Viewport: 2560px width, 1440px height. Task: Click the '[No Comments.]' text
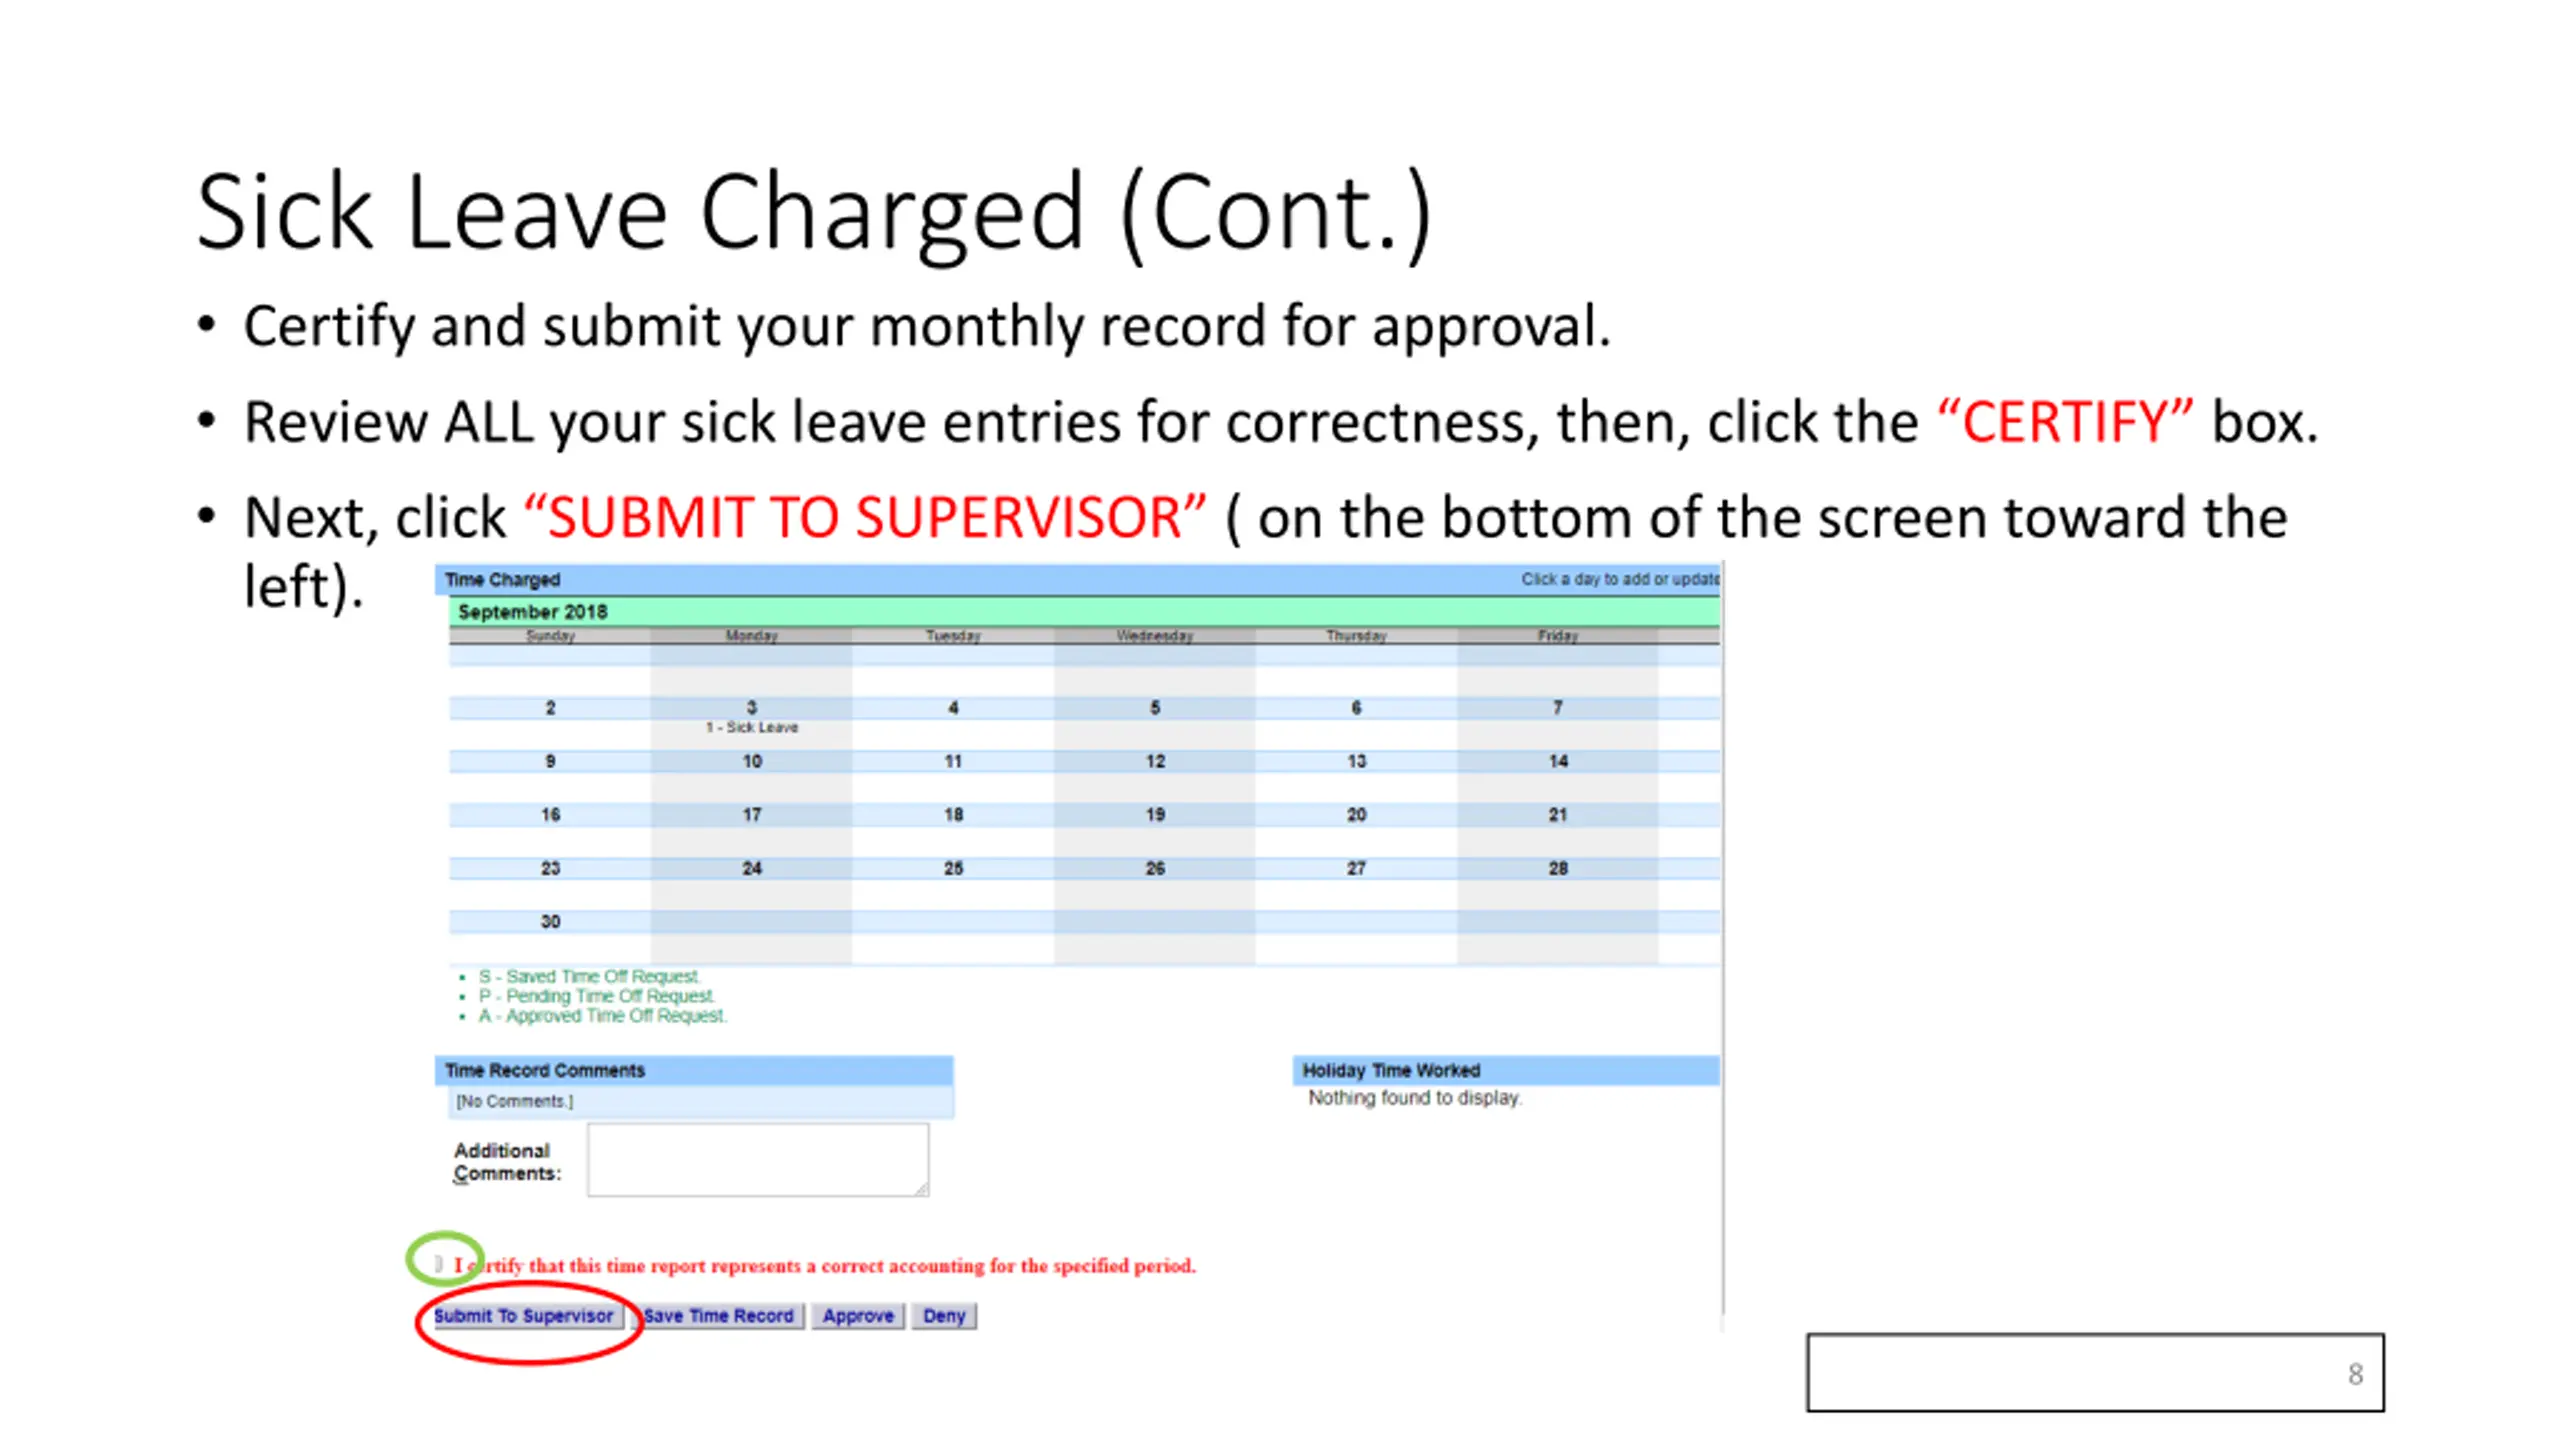pyautogui.click(x=514, y=1101)
